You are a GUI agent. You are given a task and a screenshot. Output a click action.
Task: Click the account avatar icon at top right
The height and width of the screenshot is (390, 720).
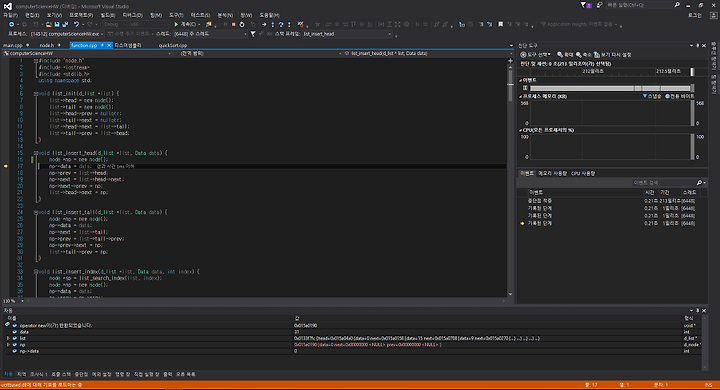[x=714, y=15]
